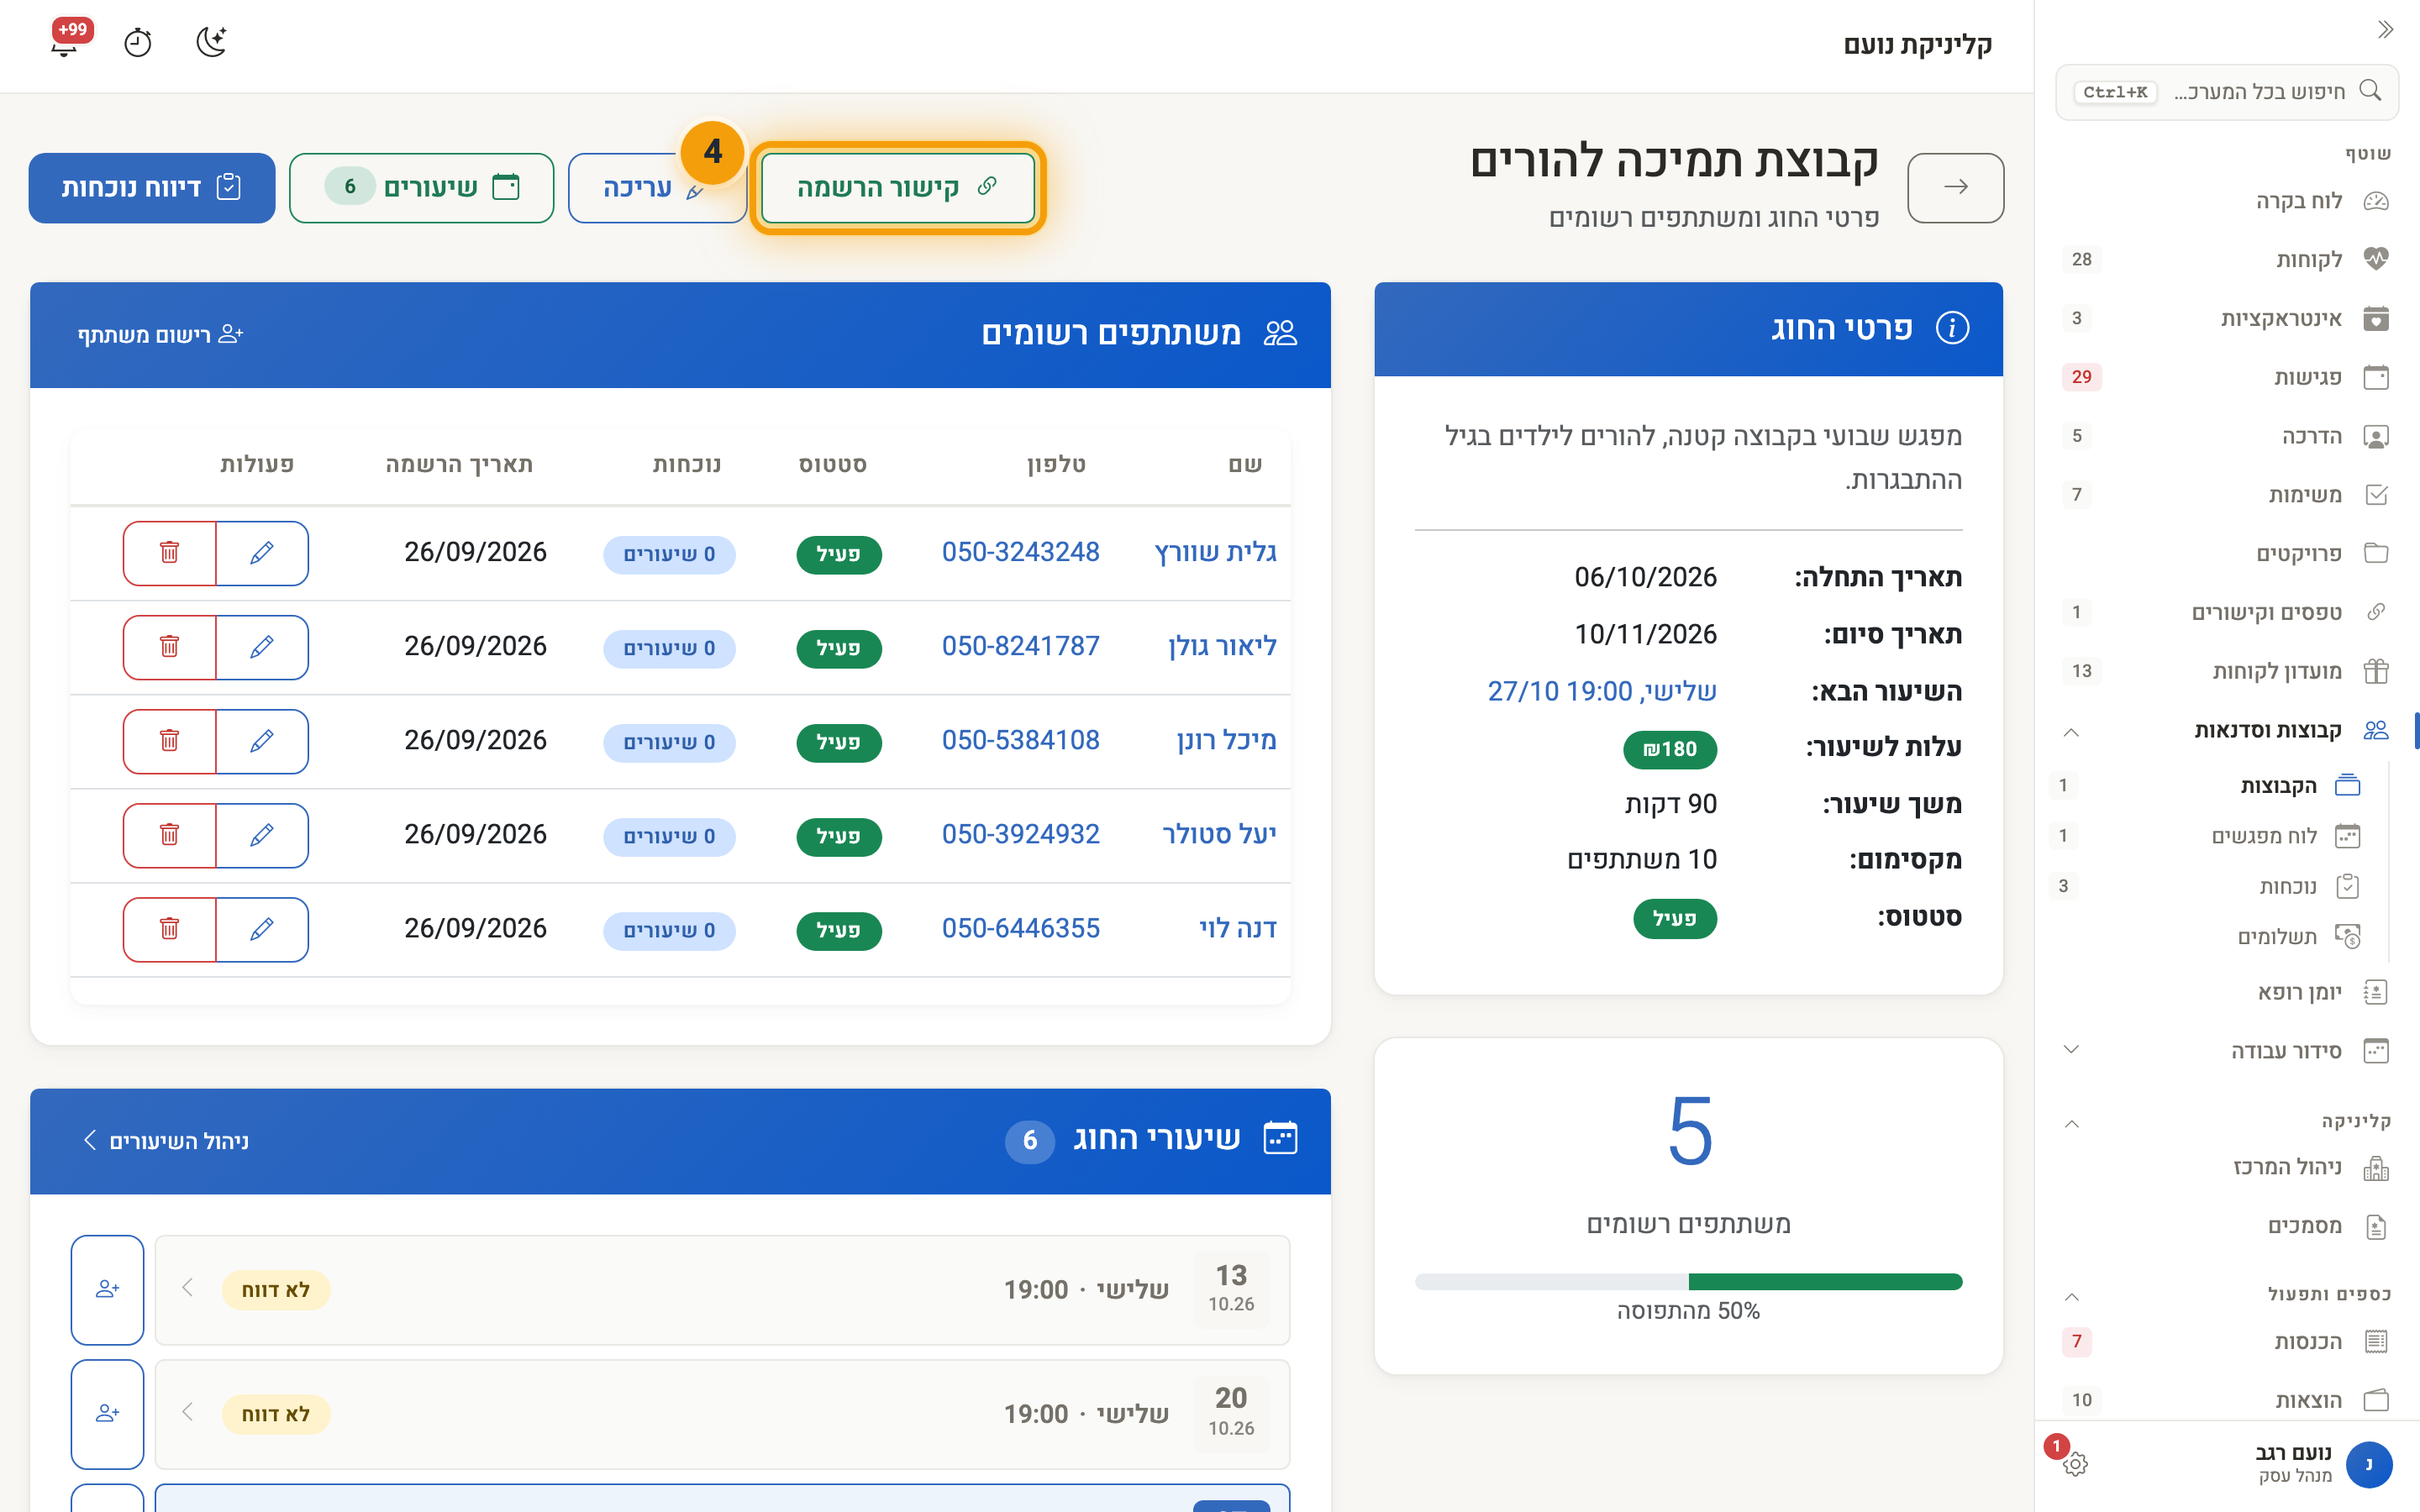
Task: Click next lesson link שלישי, 27/10 19:00
Action: tap(1602, 691)
